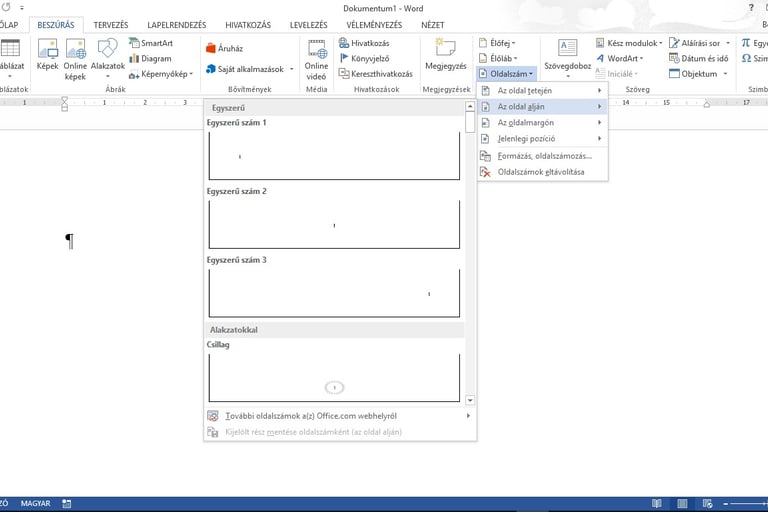Open the LEVELEZÉS tab

pyautogui.click(x=309, y=24)
